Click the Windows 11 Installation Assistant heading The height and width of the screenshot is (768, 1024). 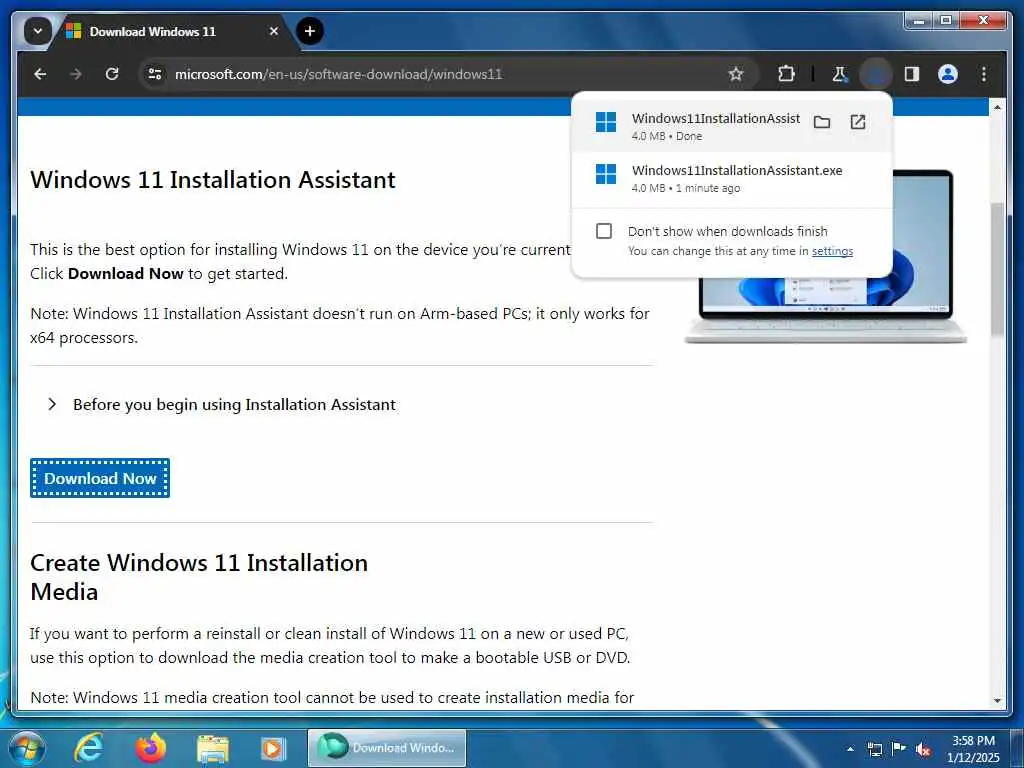pyautogui.click(x=213, y=180)
